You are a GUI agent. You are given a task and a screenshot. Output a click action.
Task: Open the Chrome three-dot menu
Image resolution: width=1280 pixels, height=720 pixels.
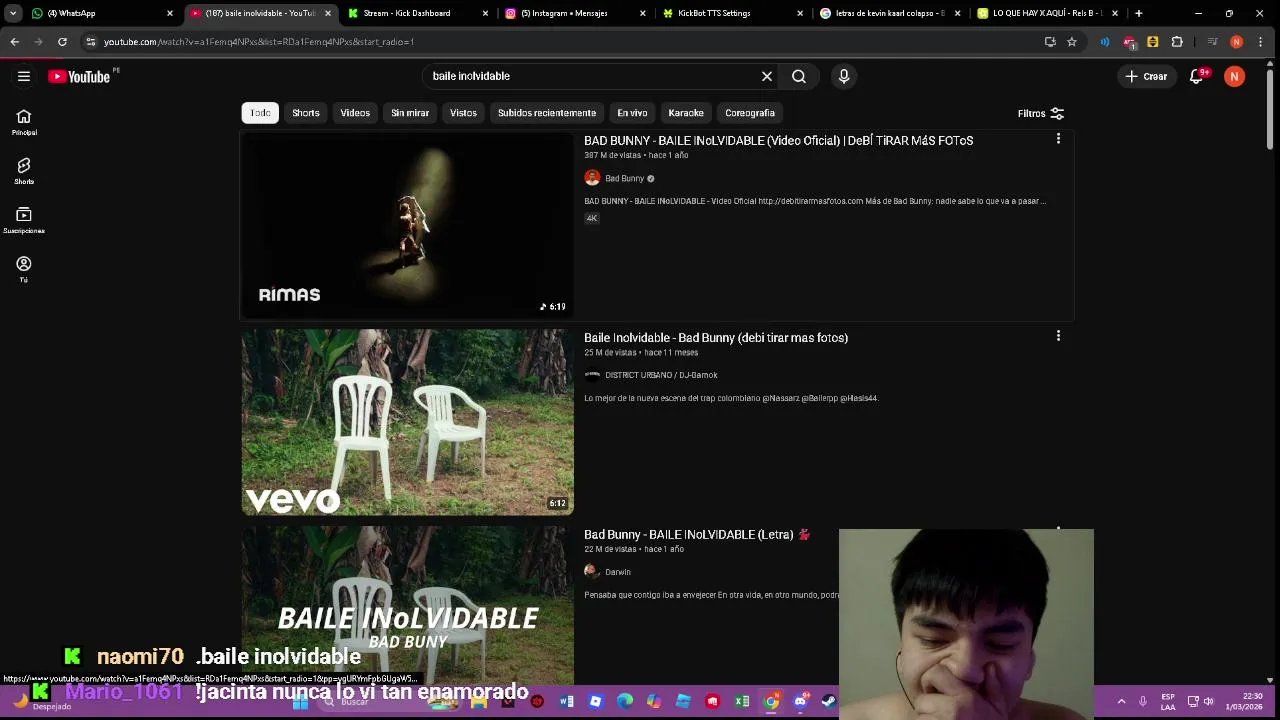pos(1261,42)
